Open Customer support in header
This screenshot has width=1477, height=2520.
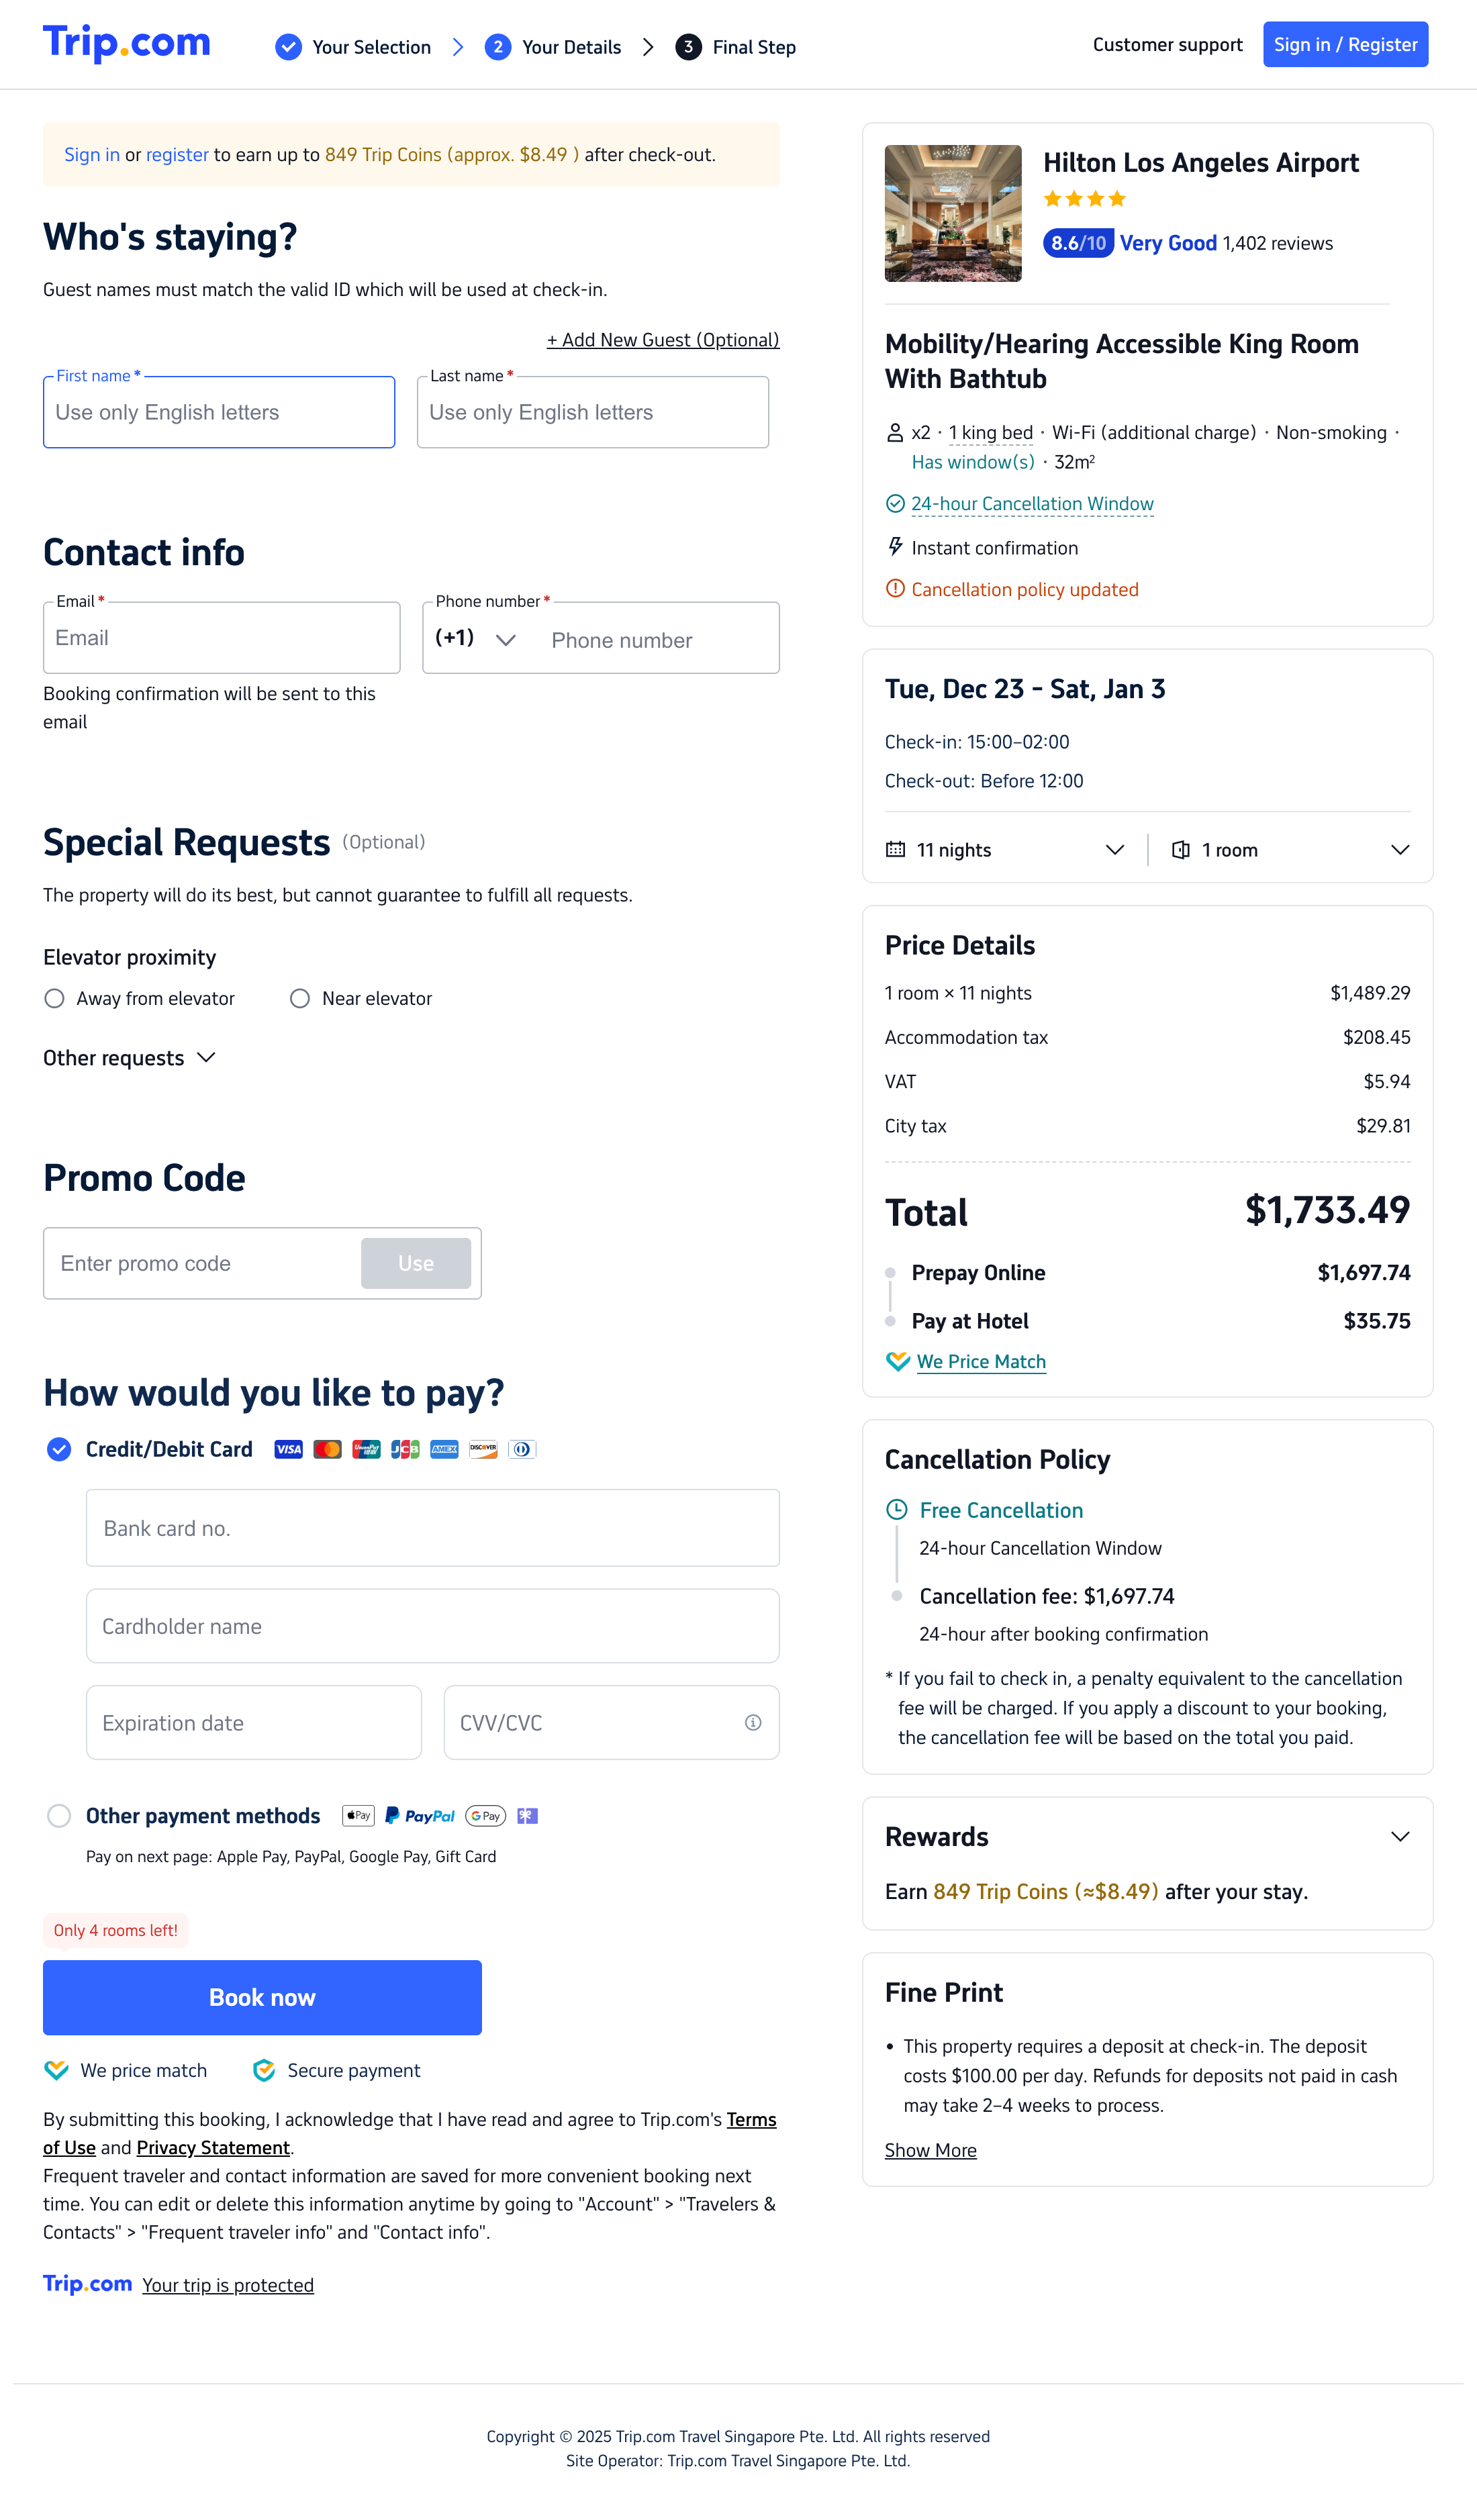[1167, 45]
